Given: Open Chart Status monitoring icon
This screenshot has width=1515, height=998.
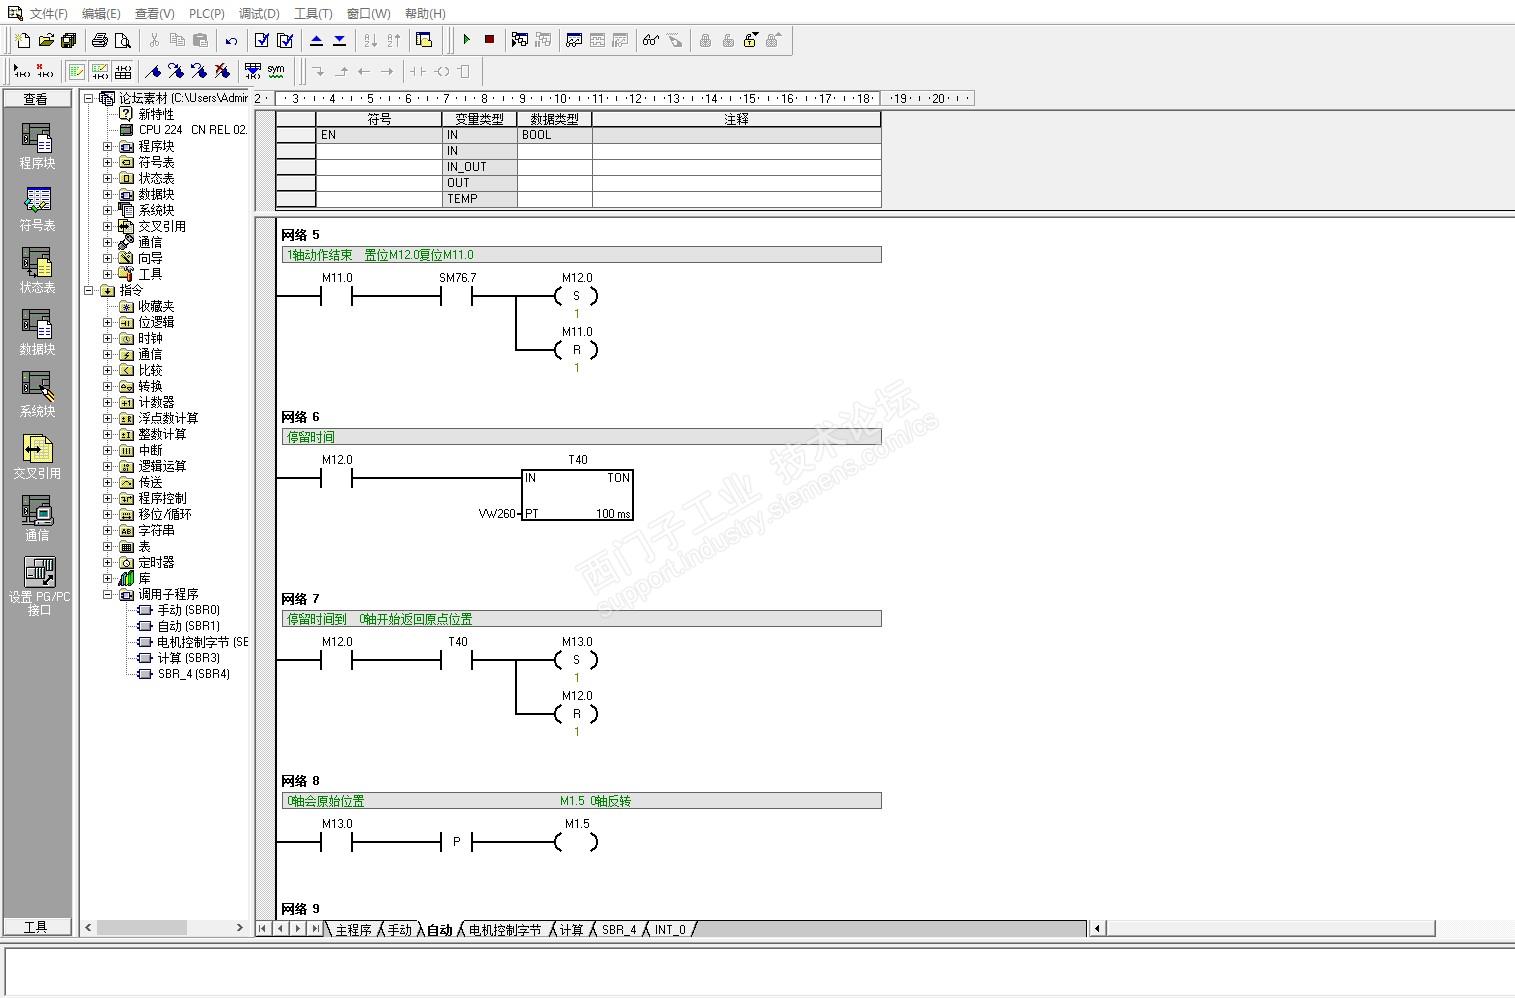Looking at the screenshot, I should (x=574, y=40).
